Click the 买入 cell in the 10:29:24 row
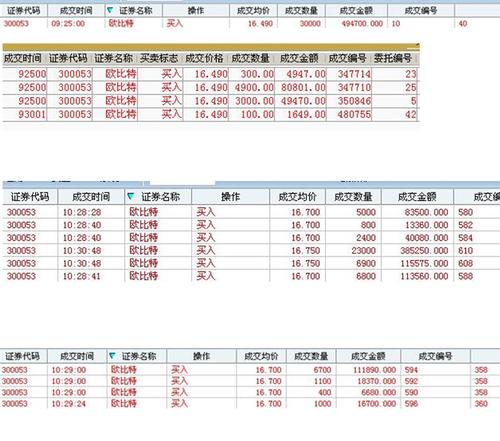The image size is (500, 441). pyautogui.click(x=179, y=404)
